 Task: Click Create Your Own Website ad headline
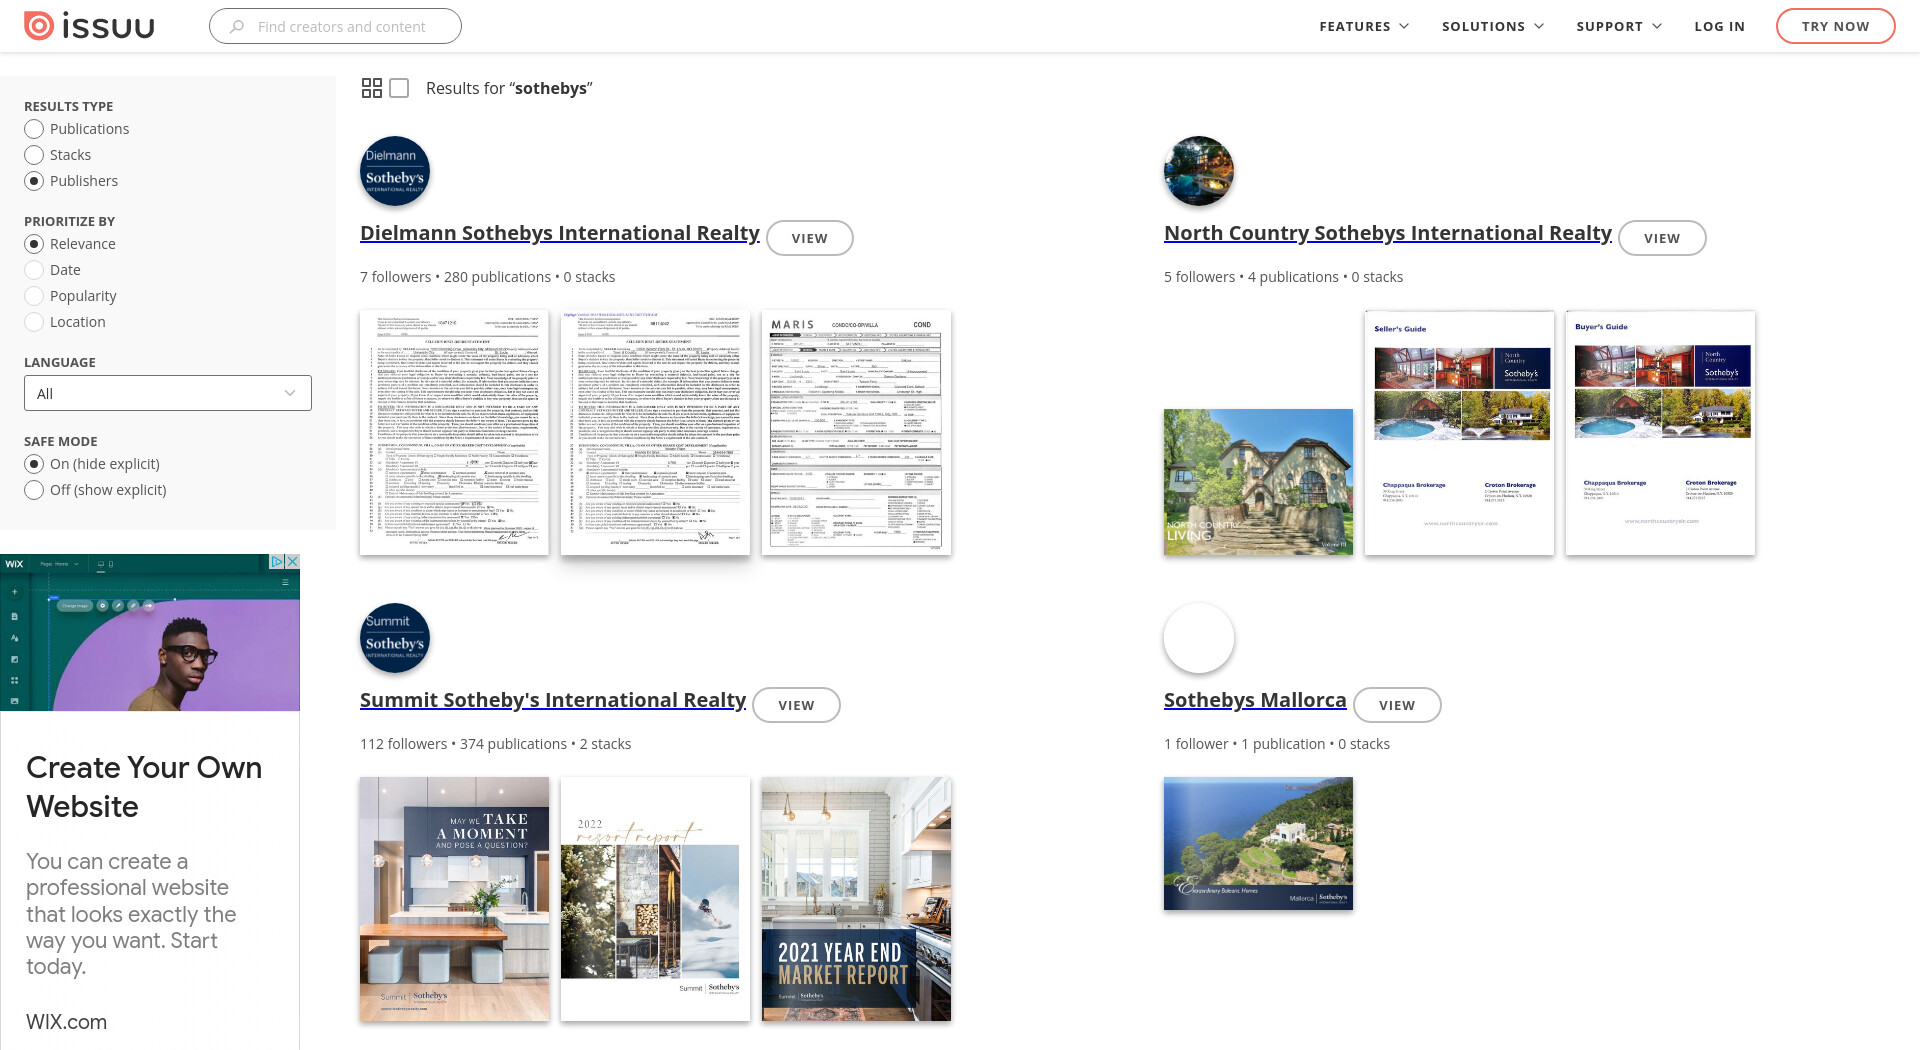144,787
